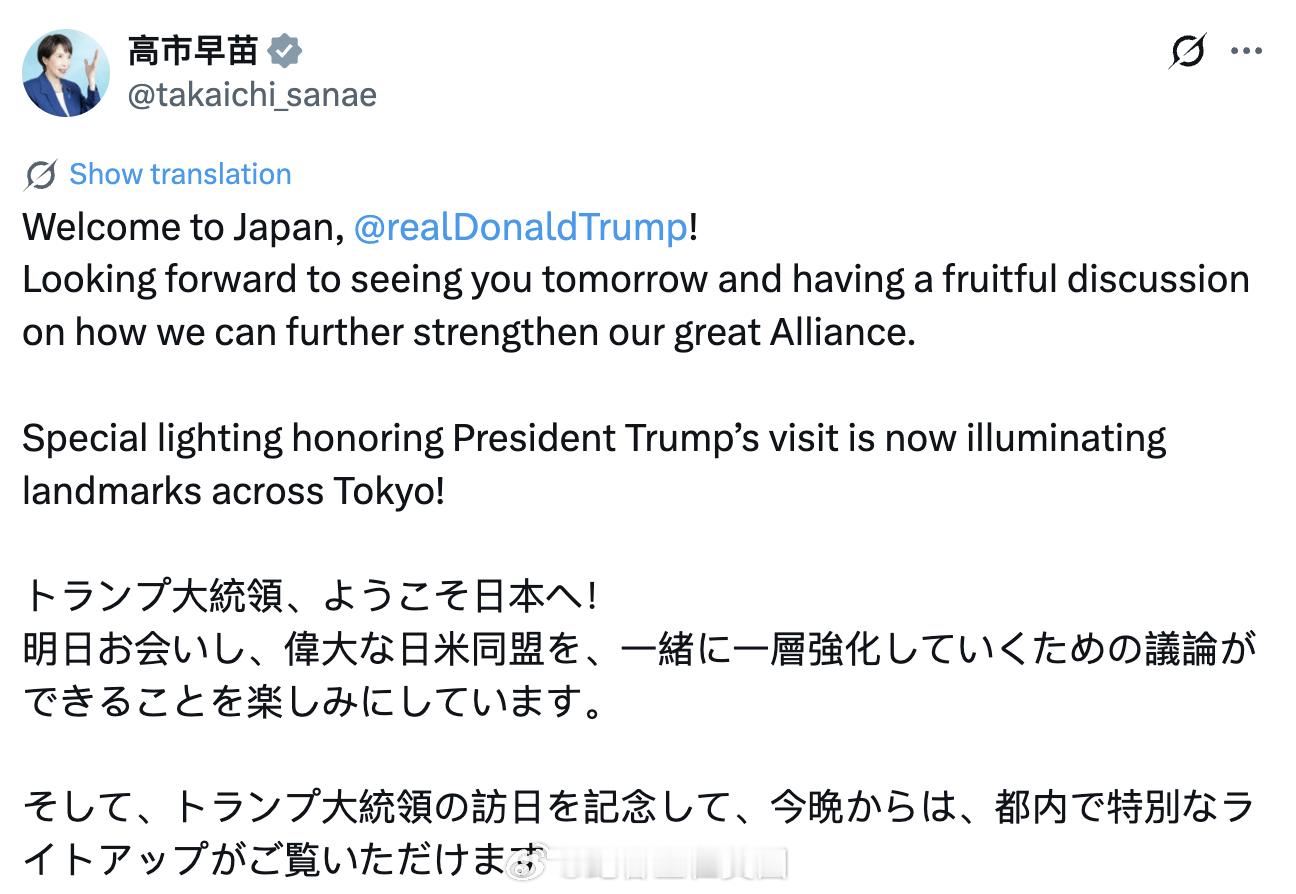
Task: Click the @takaichi_sanae handle
Action: 250,96
